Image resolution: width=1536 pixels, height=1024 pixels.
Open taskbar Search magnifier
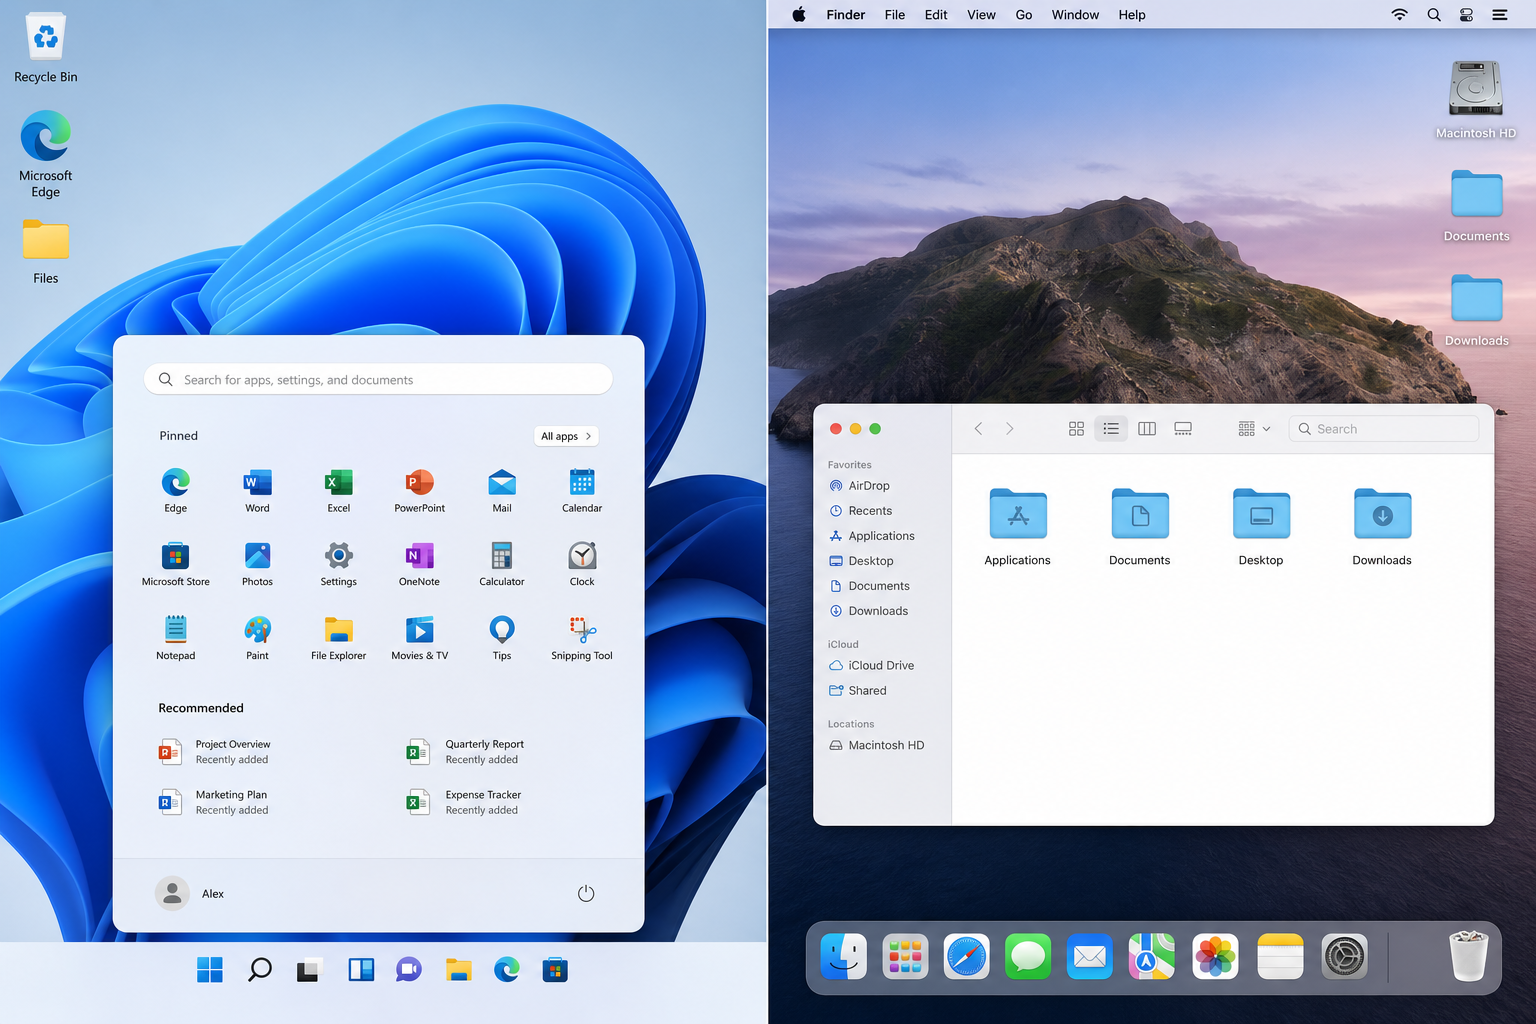[x=260, y=970]
